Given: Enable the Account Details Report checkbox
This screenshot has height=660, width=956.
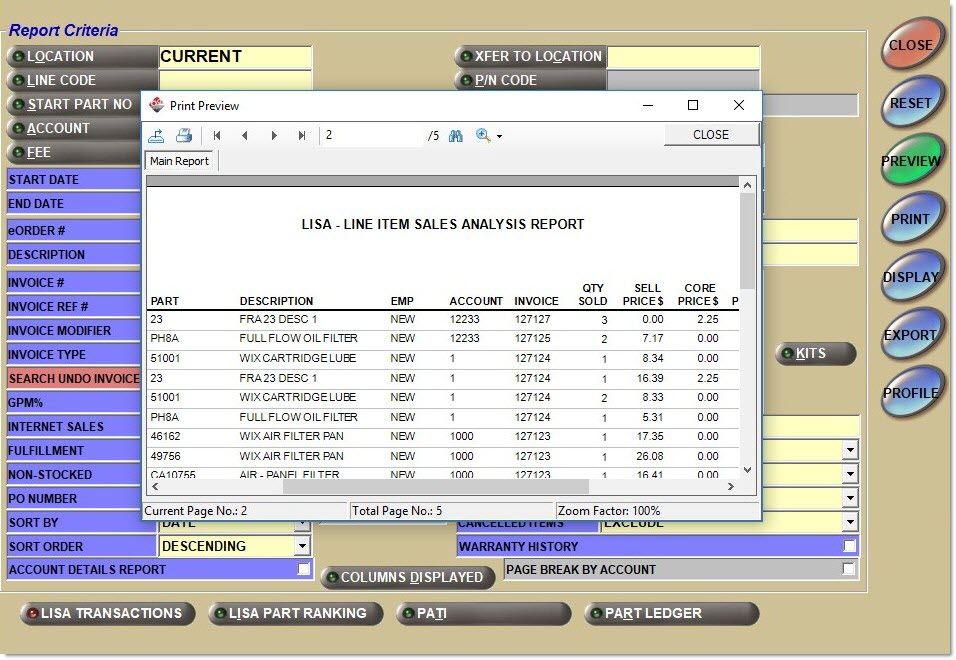Looking at the screenshot, I should (304, 569).
